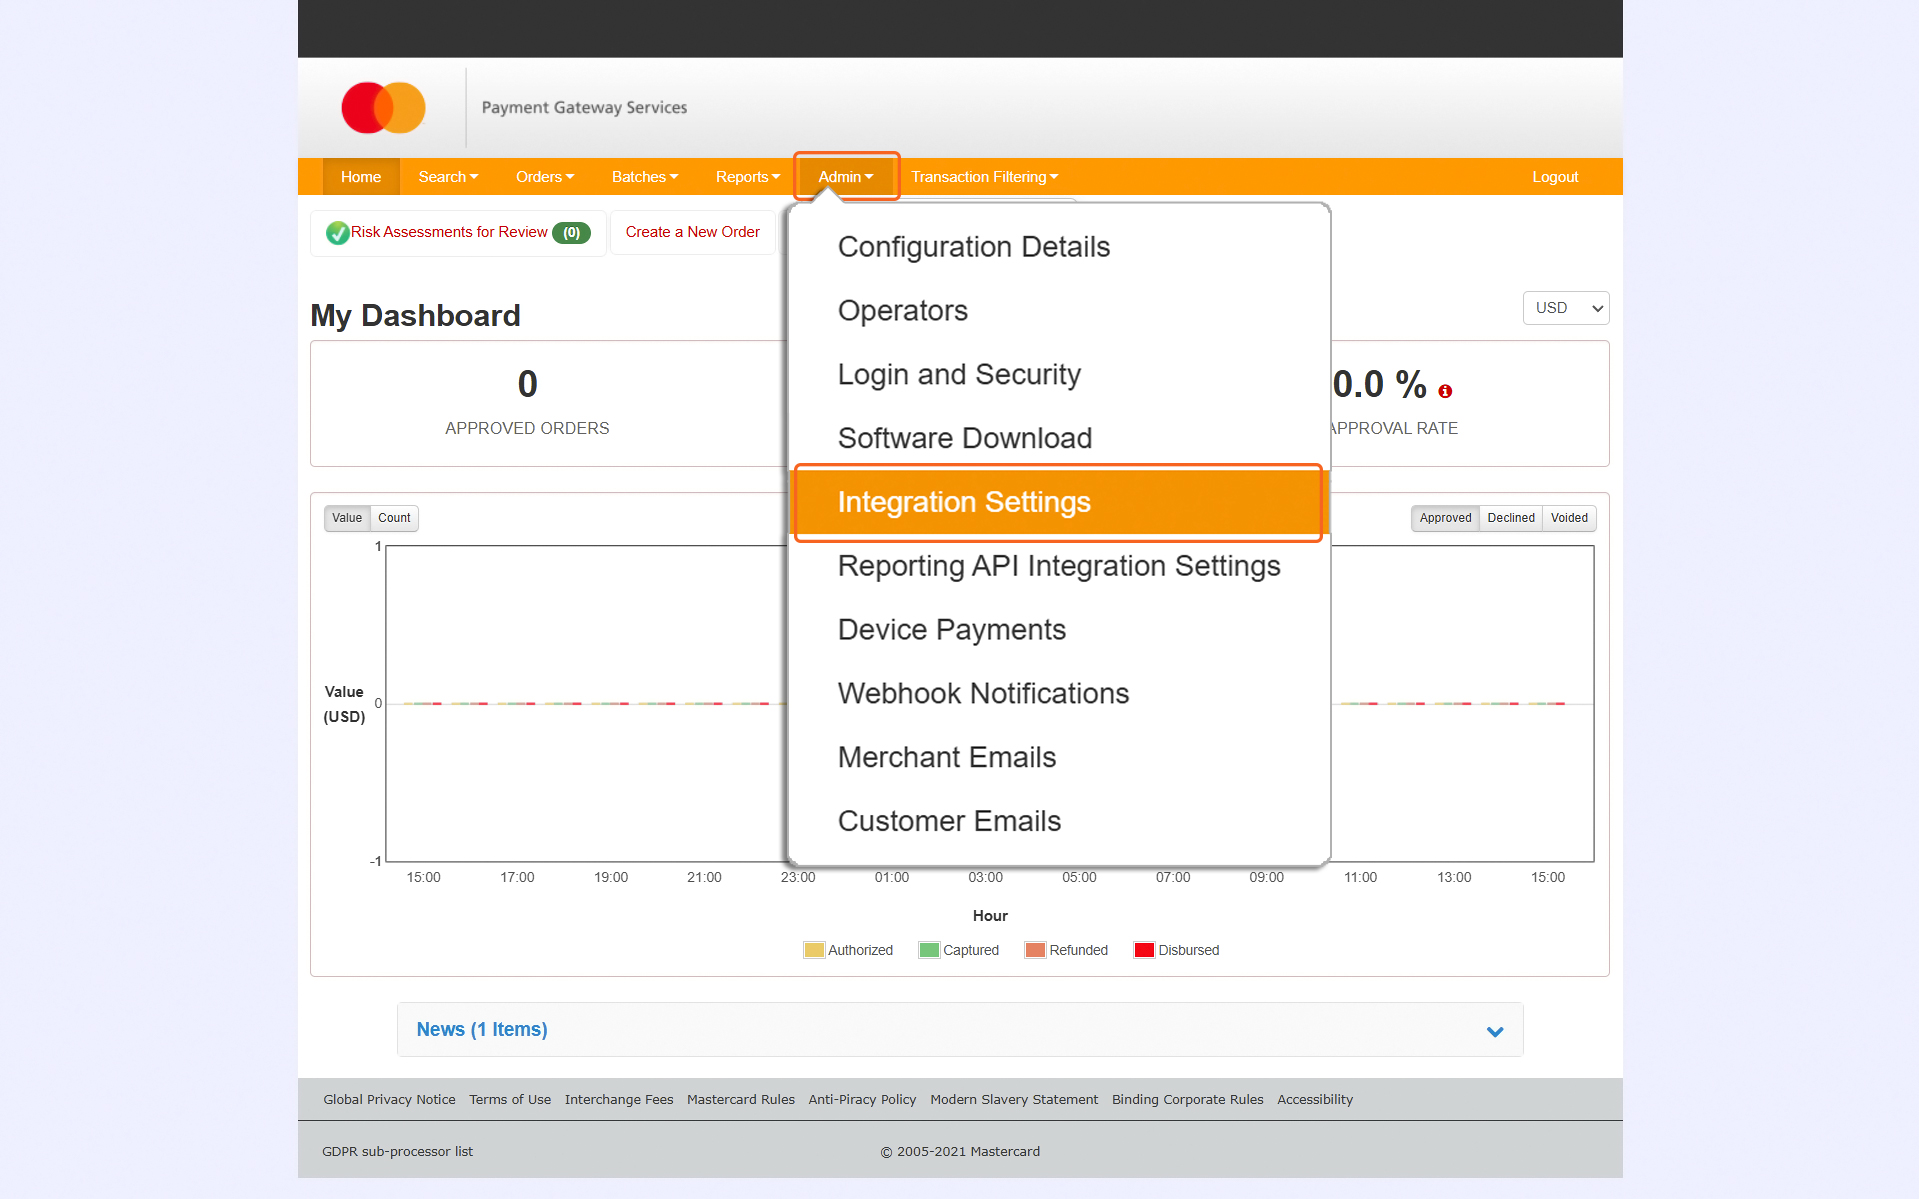Toggle chart to Value view
This screenshot has height=1199, width=1919.
click(x=347, y=518)
